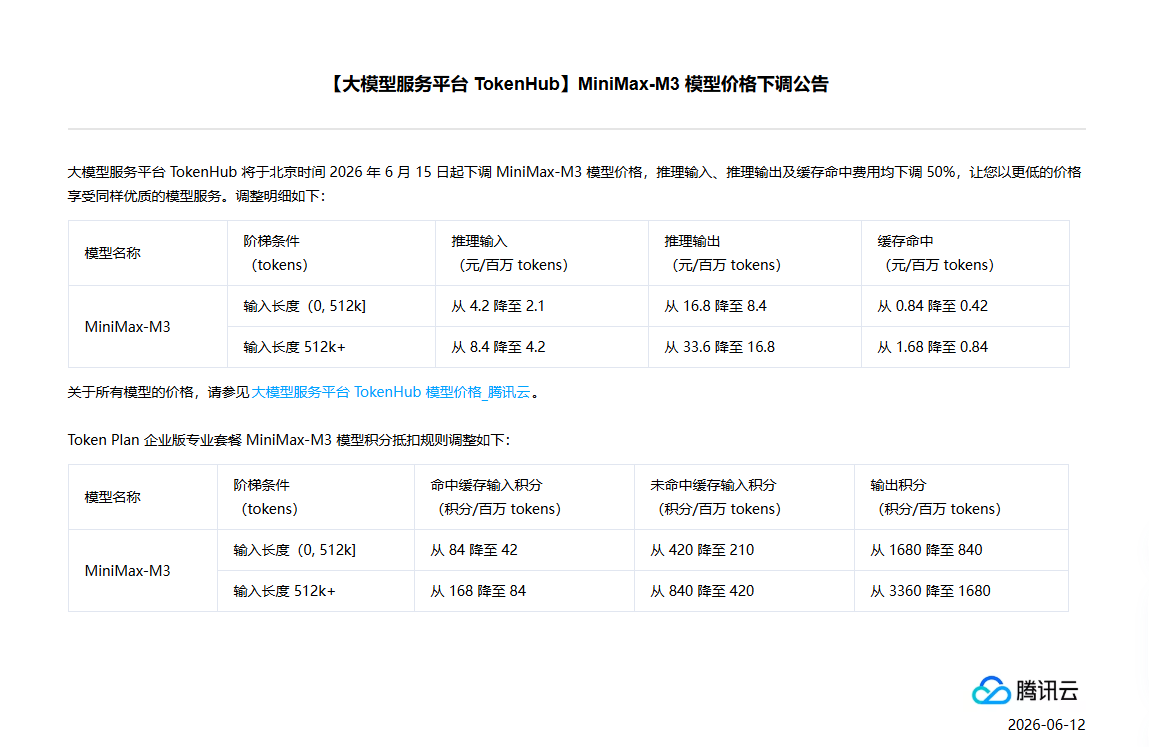Click the 腾讯云 cloud logo icon
The height and width of the screenshot is (747, 1149).
991,691
